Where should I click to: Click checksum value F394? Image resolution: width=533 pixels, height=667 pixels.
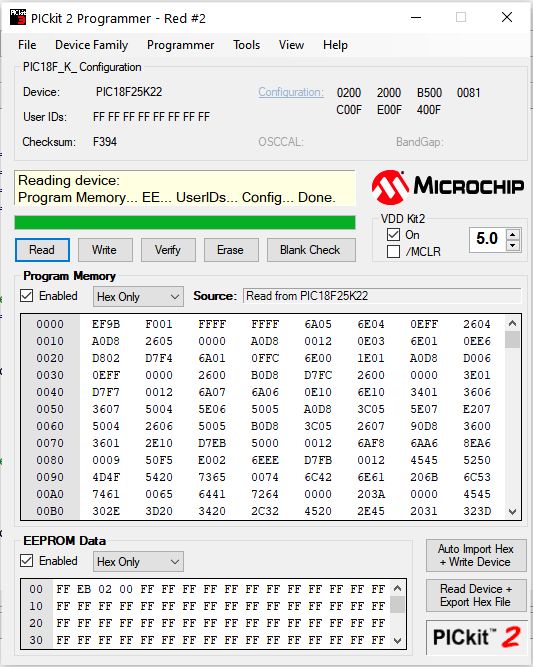point(105,142)
